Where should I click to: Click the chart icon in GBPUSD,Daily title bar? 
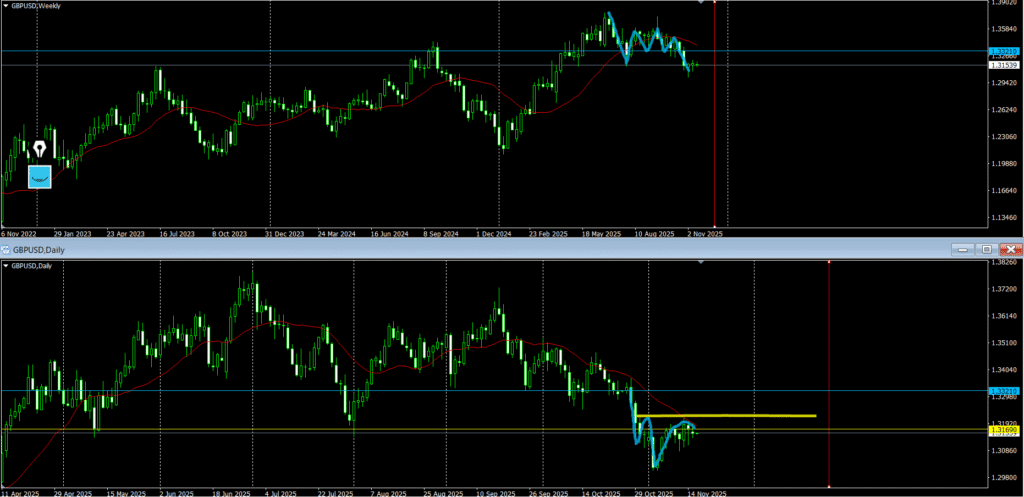(5, 248)
